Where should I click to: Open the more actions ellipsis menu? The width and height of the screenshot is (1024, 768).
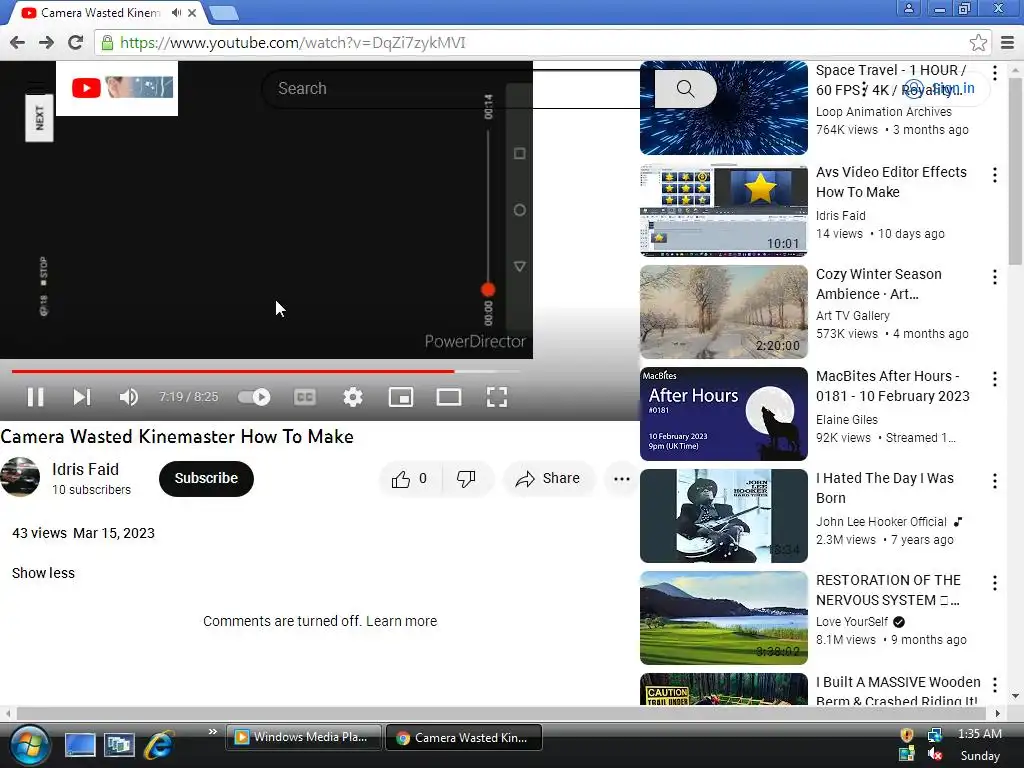622,479
